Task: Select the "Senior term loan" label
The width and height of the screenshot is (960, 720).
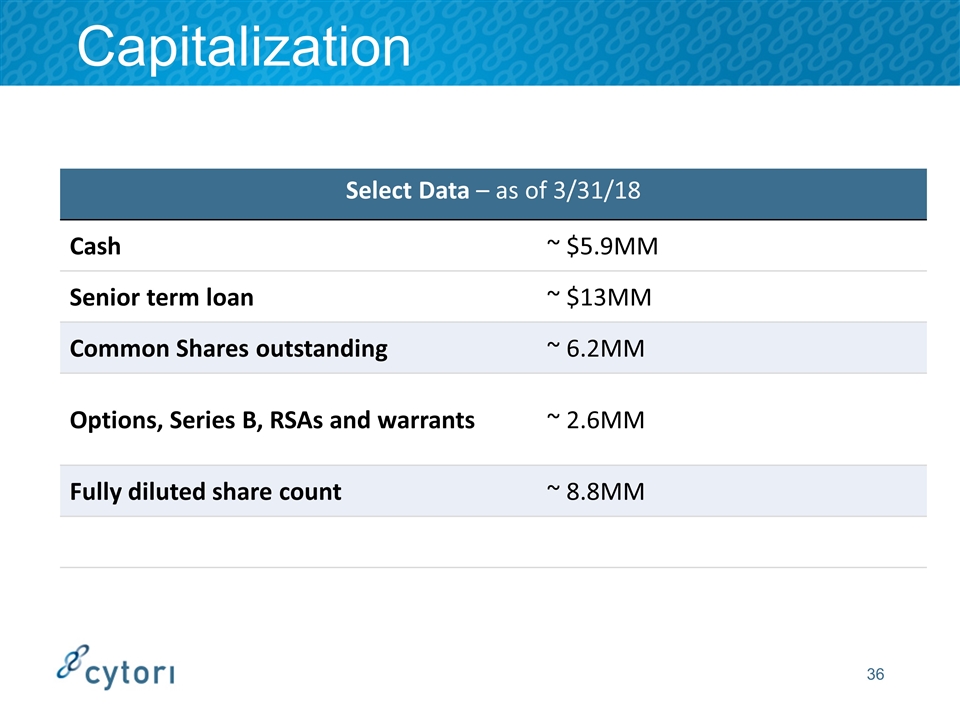Action: coord(161,297)
